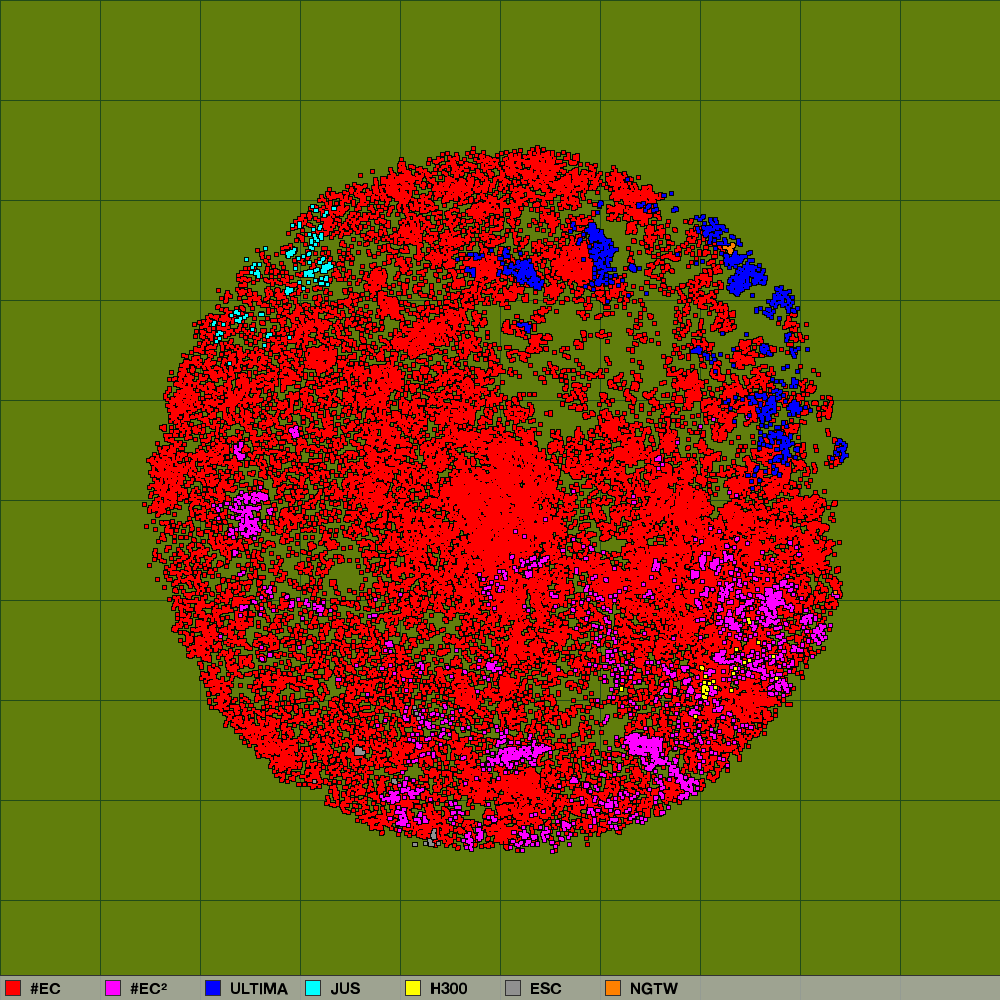Click the cyan JUS legend swatch
The height and width of the screenshot is (1000, 1000).
pos(313,988)
